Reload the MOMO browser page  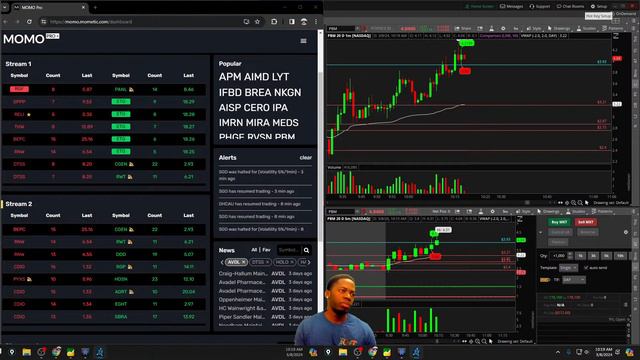click(29, 22)
